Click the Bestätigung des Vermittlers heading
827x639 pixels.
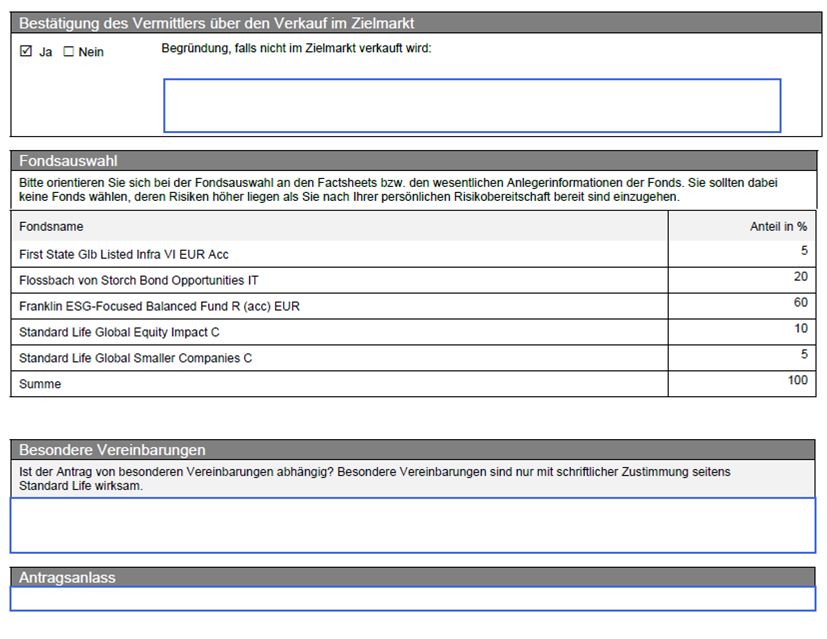coord(216,23)
